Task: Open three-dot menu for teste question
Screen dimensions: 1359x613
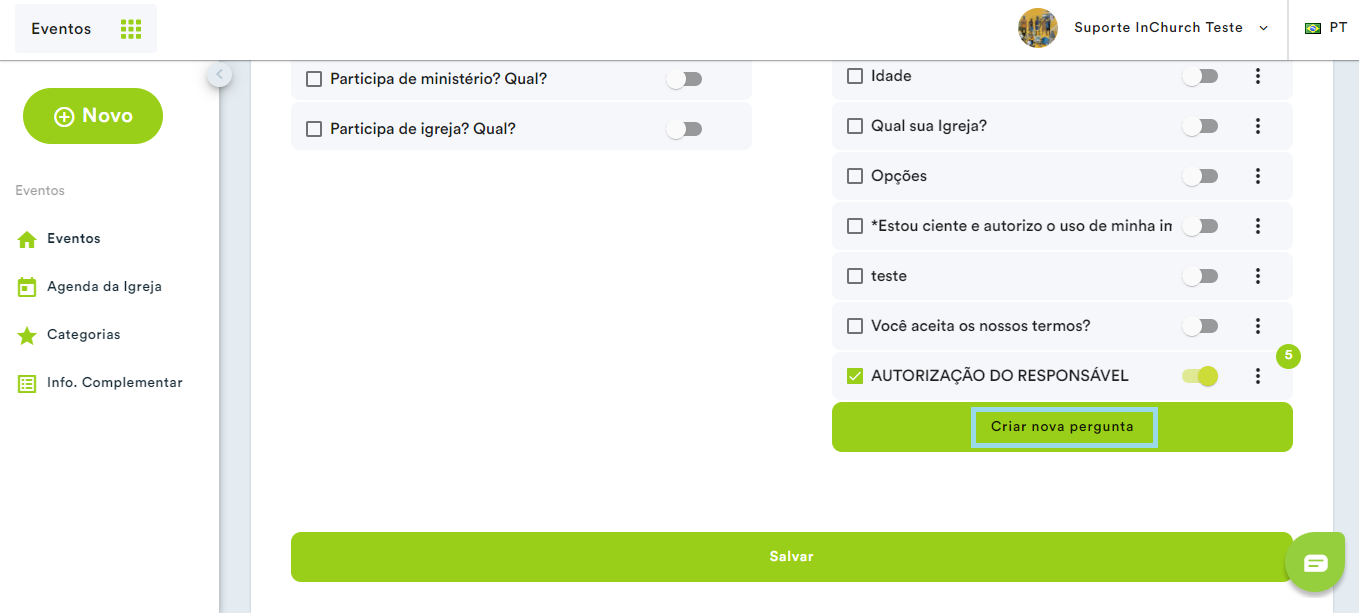Action: pyautogui.click(x=1258, y=276)
